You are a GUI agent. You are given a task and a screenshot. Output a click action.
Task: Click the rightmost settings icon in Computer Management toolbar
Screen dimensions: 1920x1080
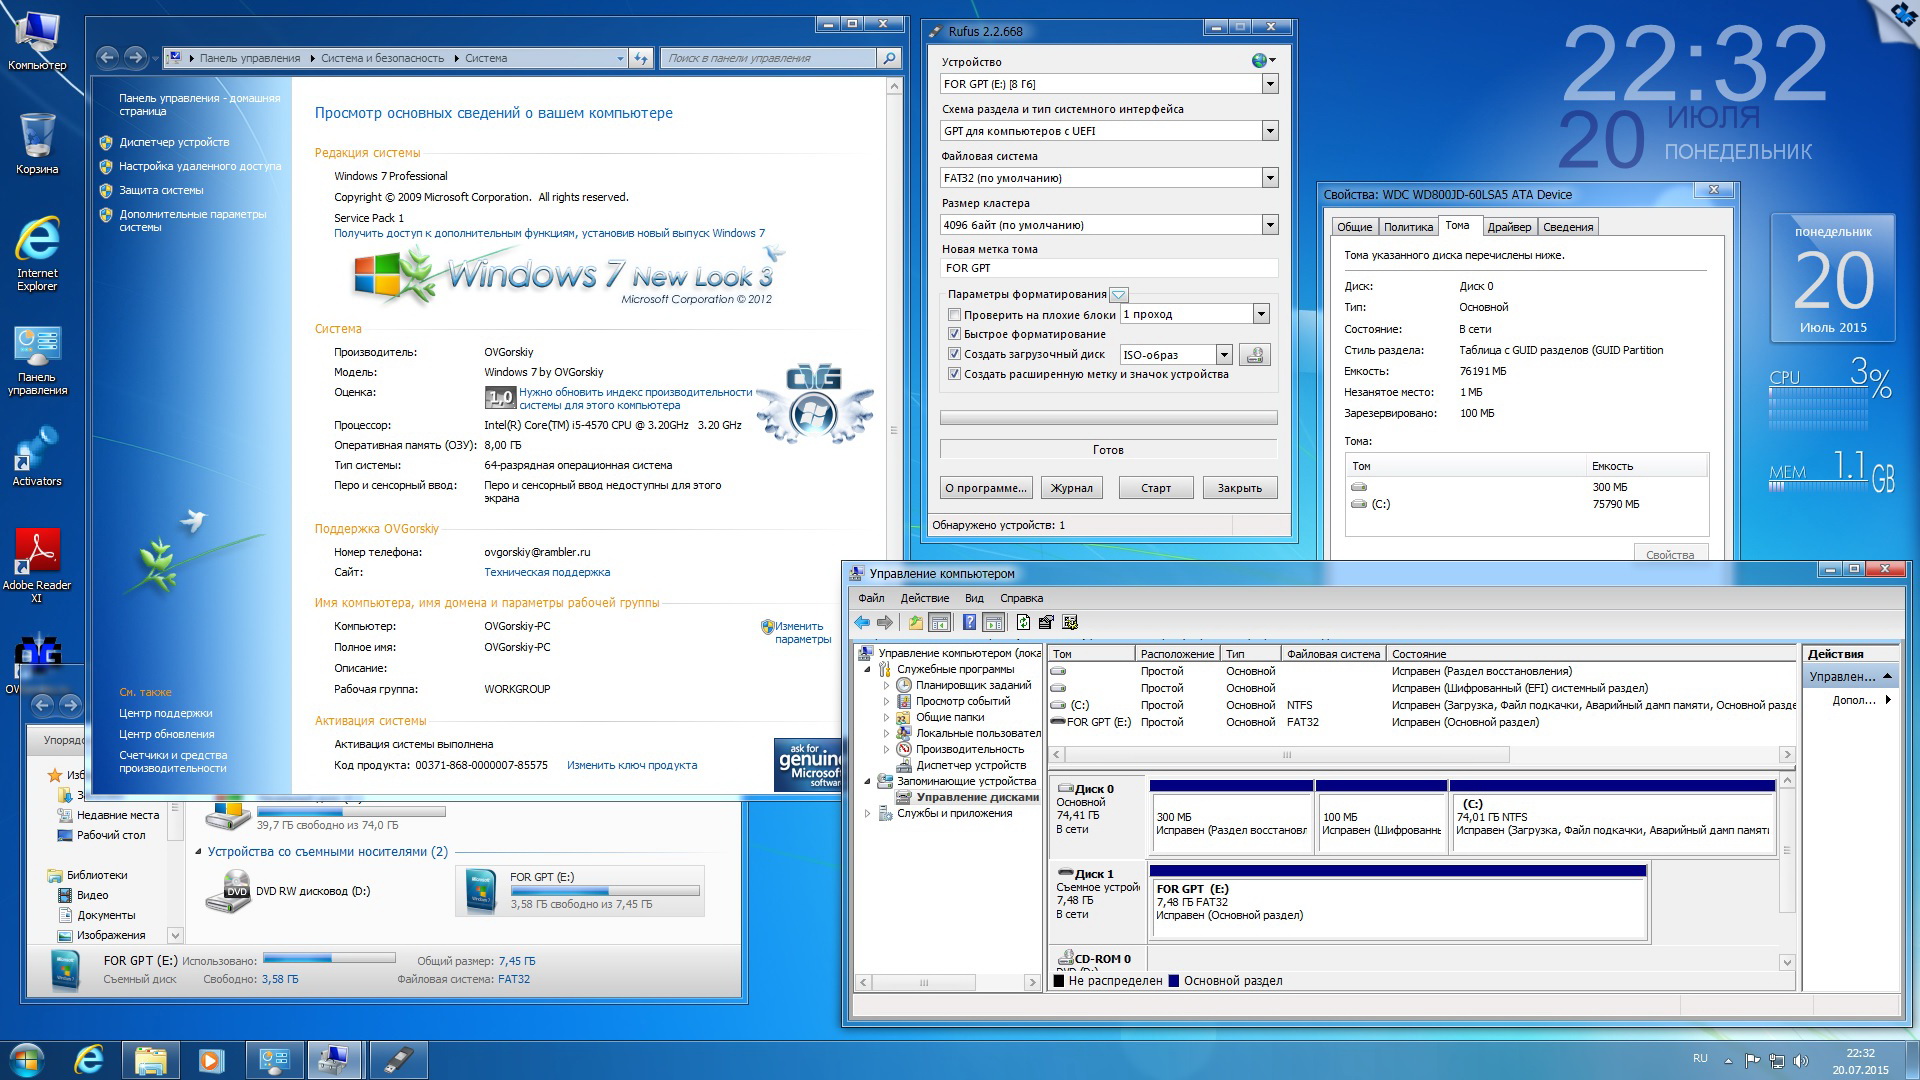click(1070, 622)
